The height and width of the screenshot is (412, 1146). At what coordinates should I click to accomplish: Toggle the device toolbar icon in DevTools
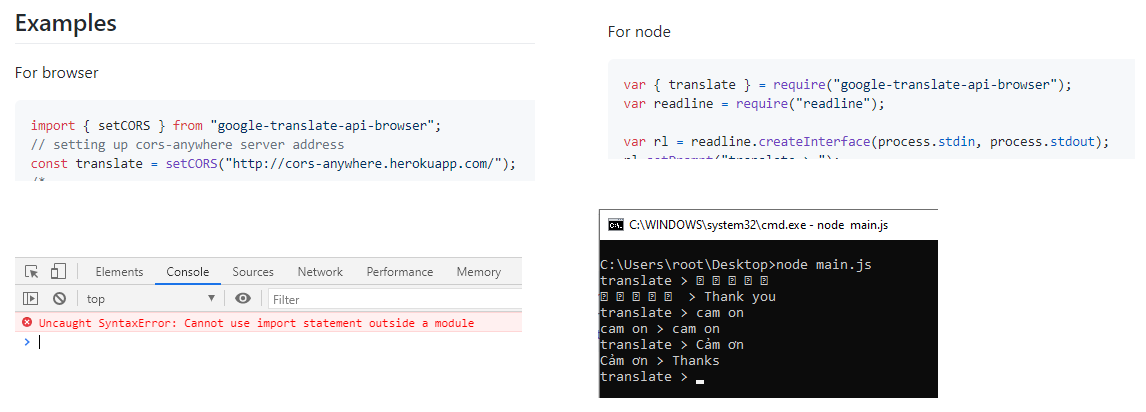(x=58, y=272)
